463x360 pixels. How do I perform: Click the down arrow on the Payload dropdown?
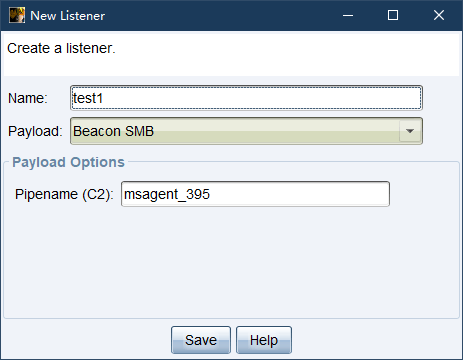tap(410, 131)
